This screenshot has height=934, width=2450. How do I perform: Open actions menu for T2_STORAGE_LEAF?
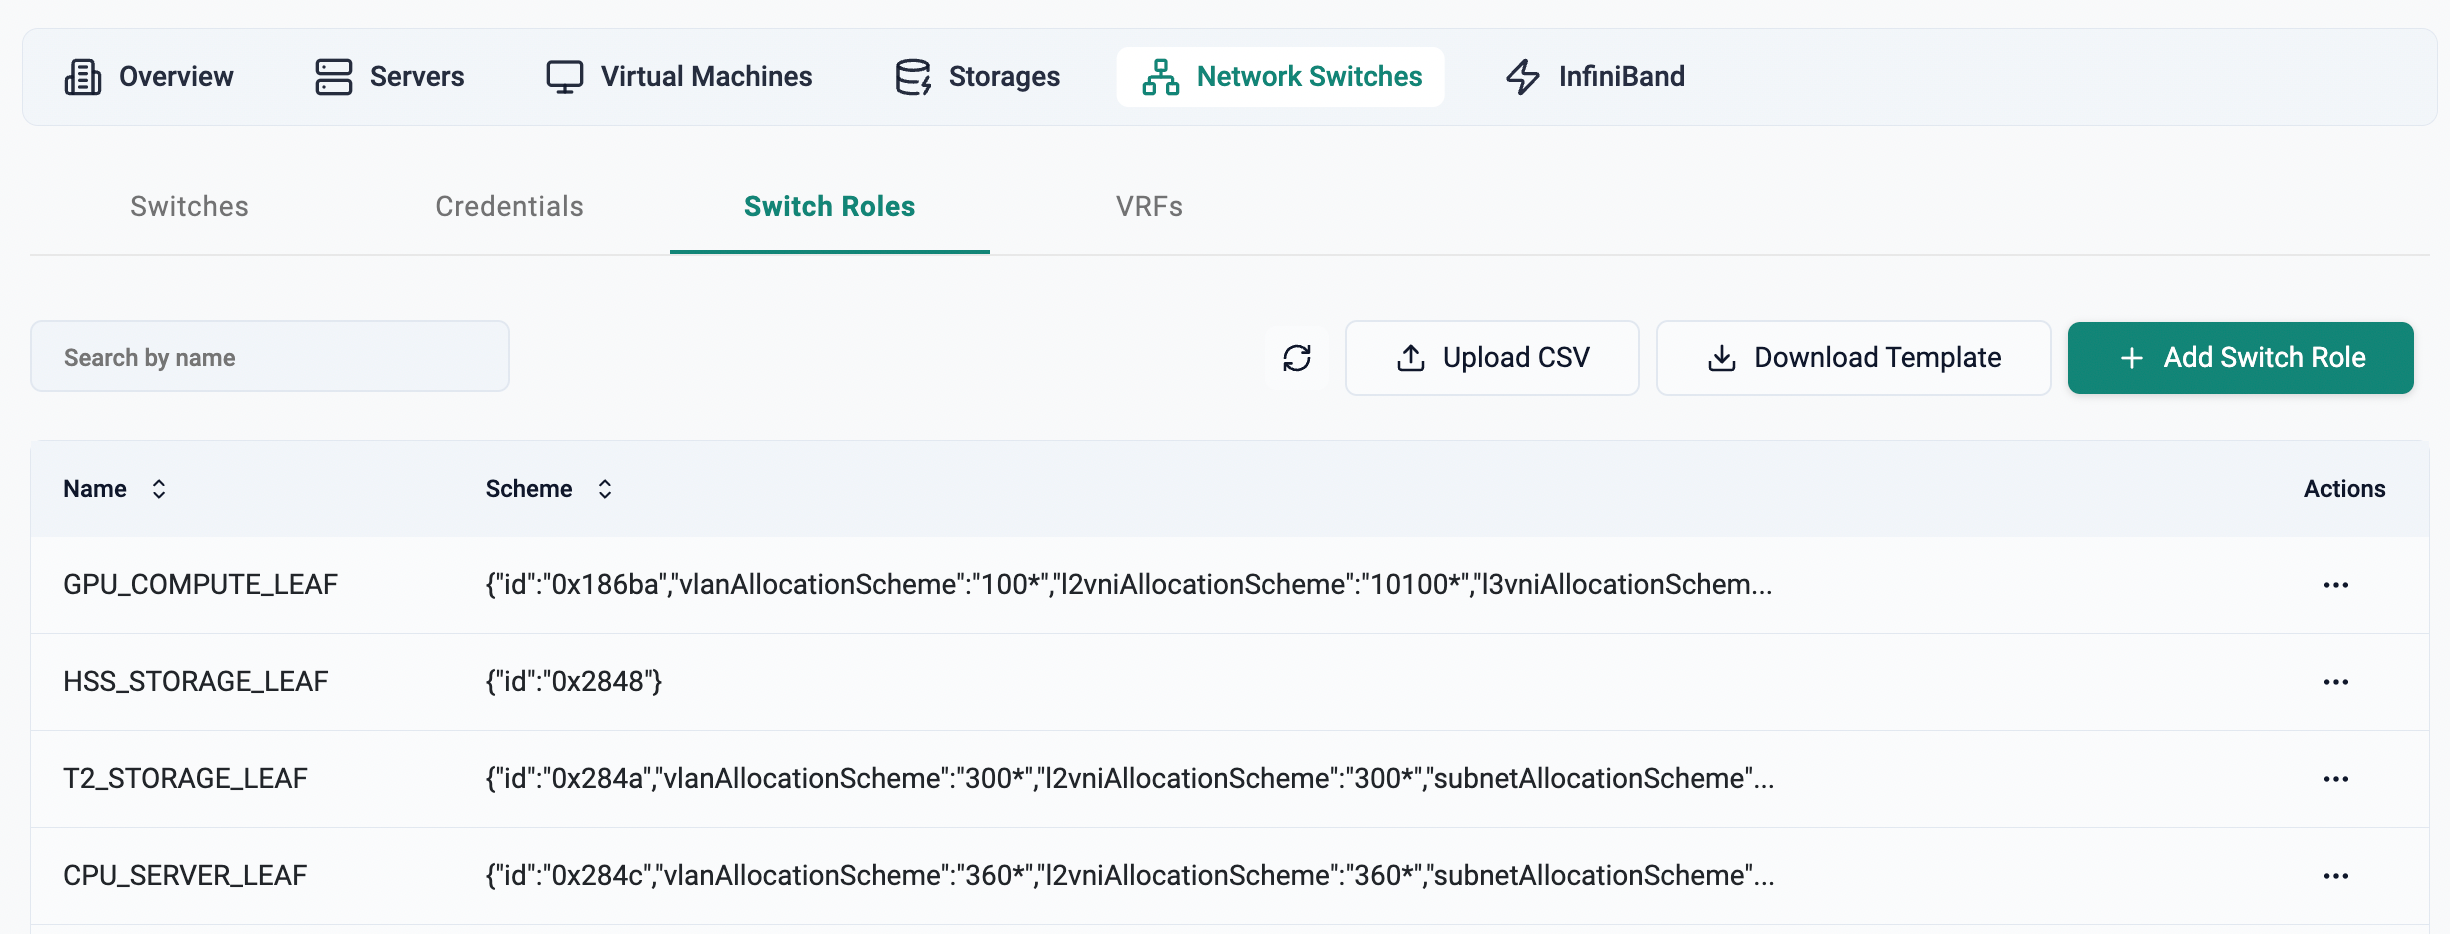pyautogui.click(x=2335, y=779)
